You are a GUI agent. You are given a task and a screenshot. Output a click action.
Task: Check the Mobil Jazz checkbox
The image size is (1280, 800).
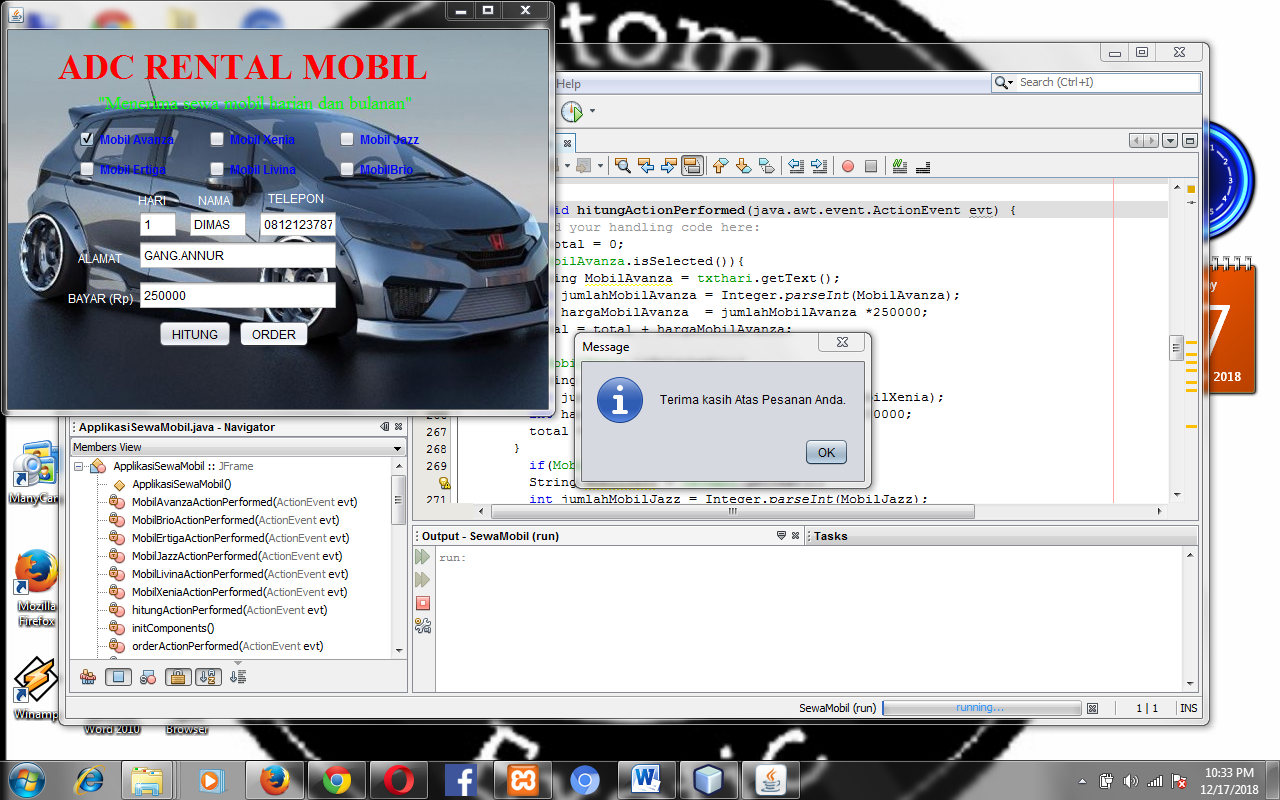(x=347, y=139)
